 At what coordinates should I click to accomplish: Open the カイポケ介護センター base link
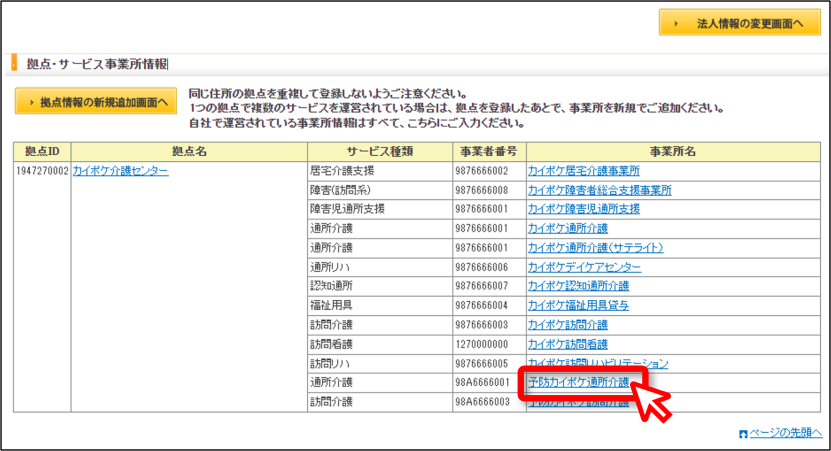point(120,171)
